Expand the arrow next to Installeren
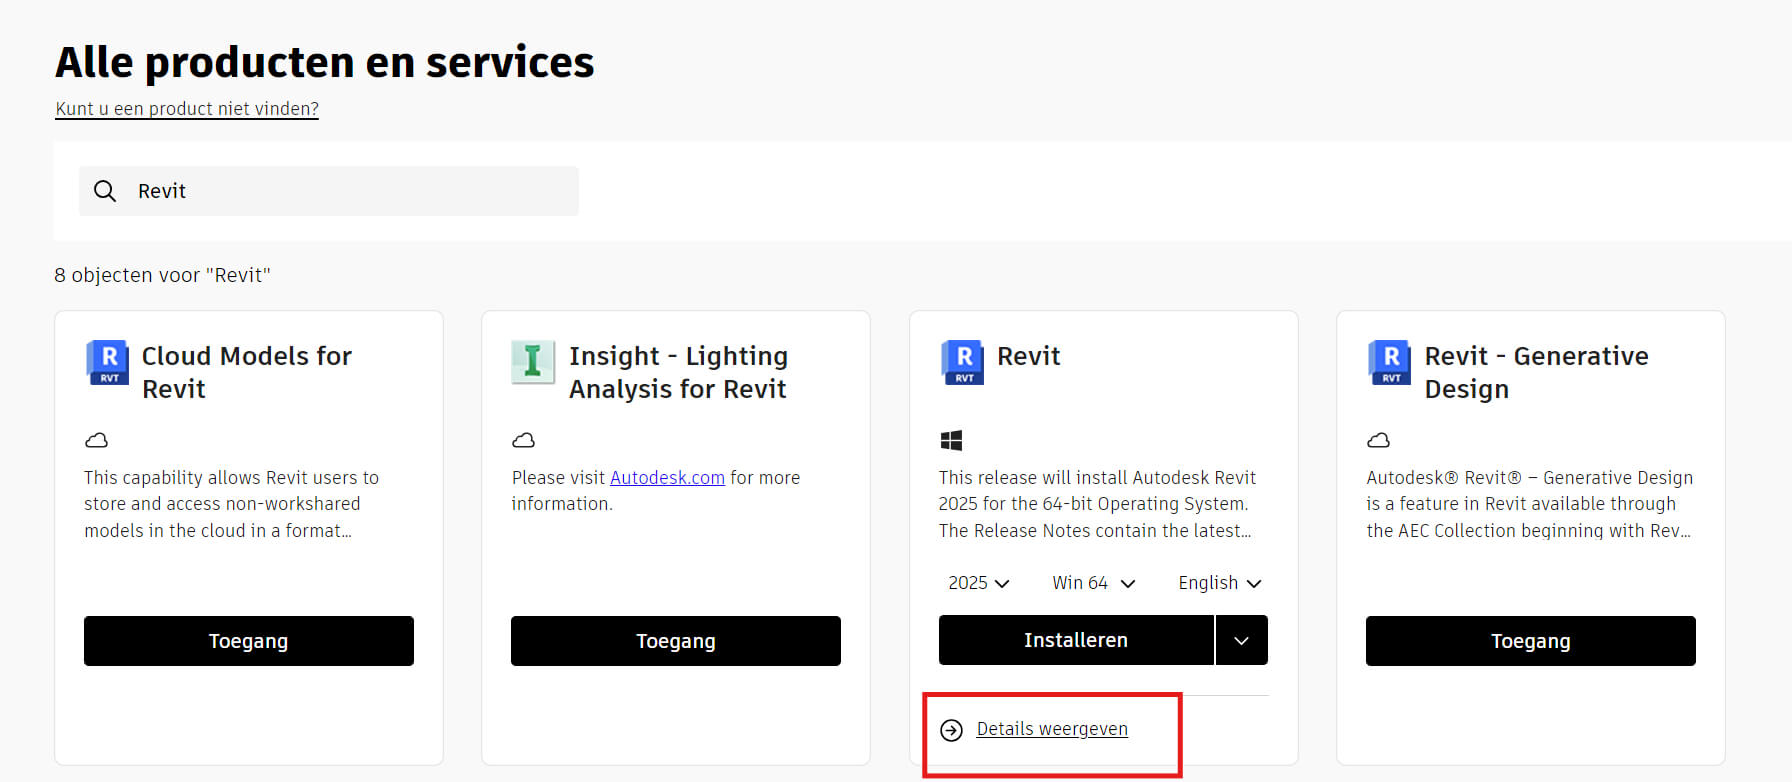The image size is (1792, 782). (1241, 641)
